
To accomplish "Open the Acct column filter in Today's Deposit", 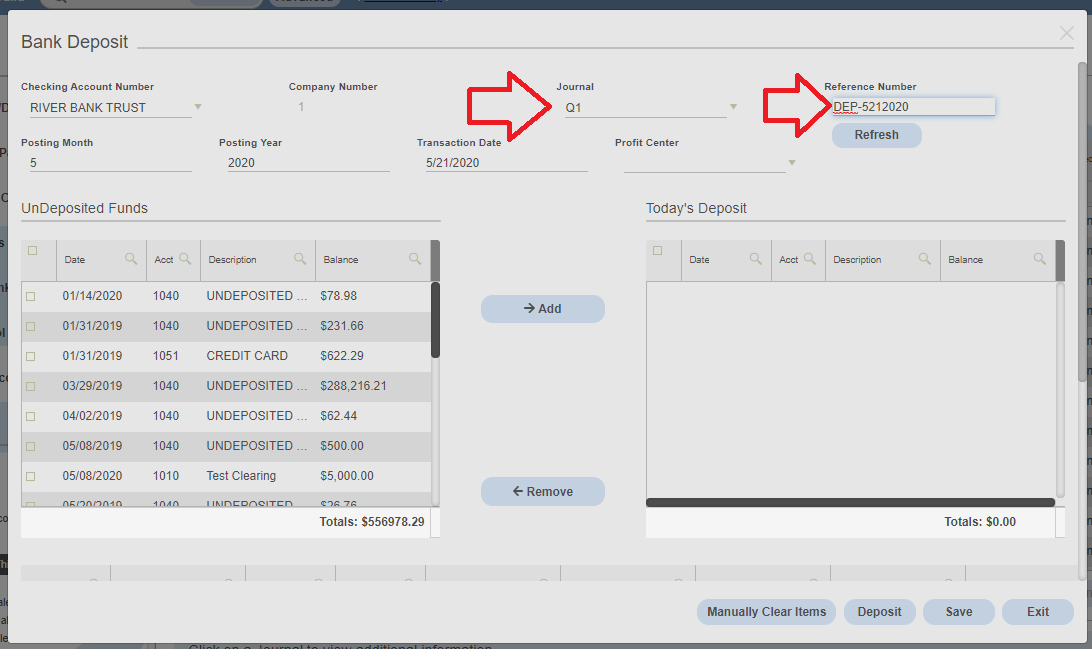I will pos(812,259).
